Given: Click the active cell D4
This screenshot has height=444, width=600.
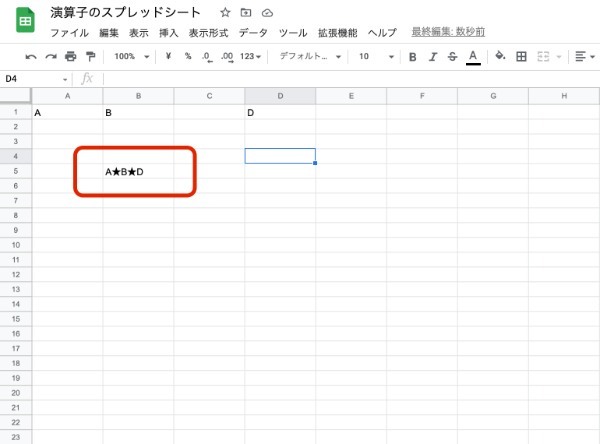Looking at the screenshot, I should point(280,156).
